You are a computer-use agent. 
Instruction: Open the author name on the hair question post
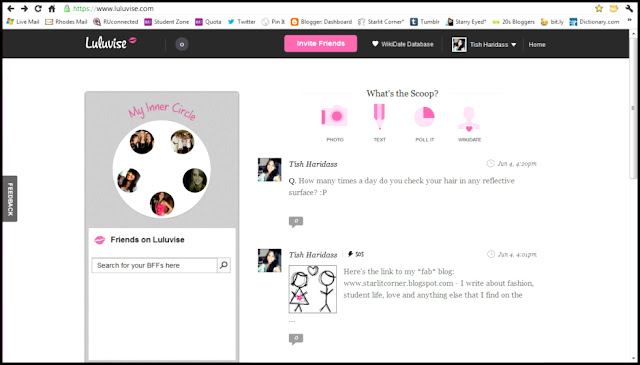pyautogui.click(x=313, y=164)
